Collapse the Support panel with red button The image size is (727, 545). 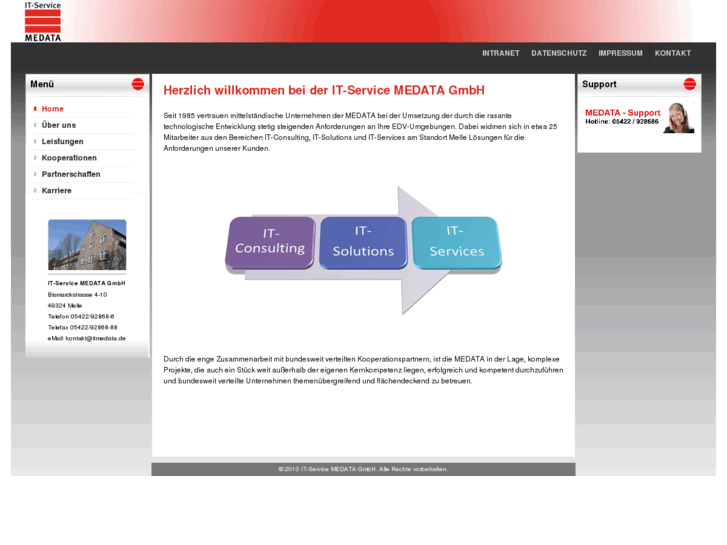pos(689,84)
